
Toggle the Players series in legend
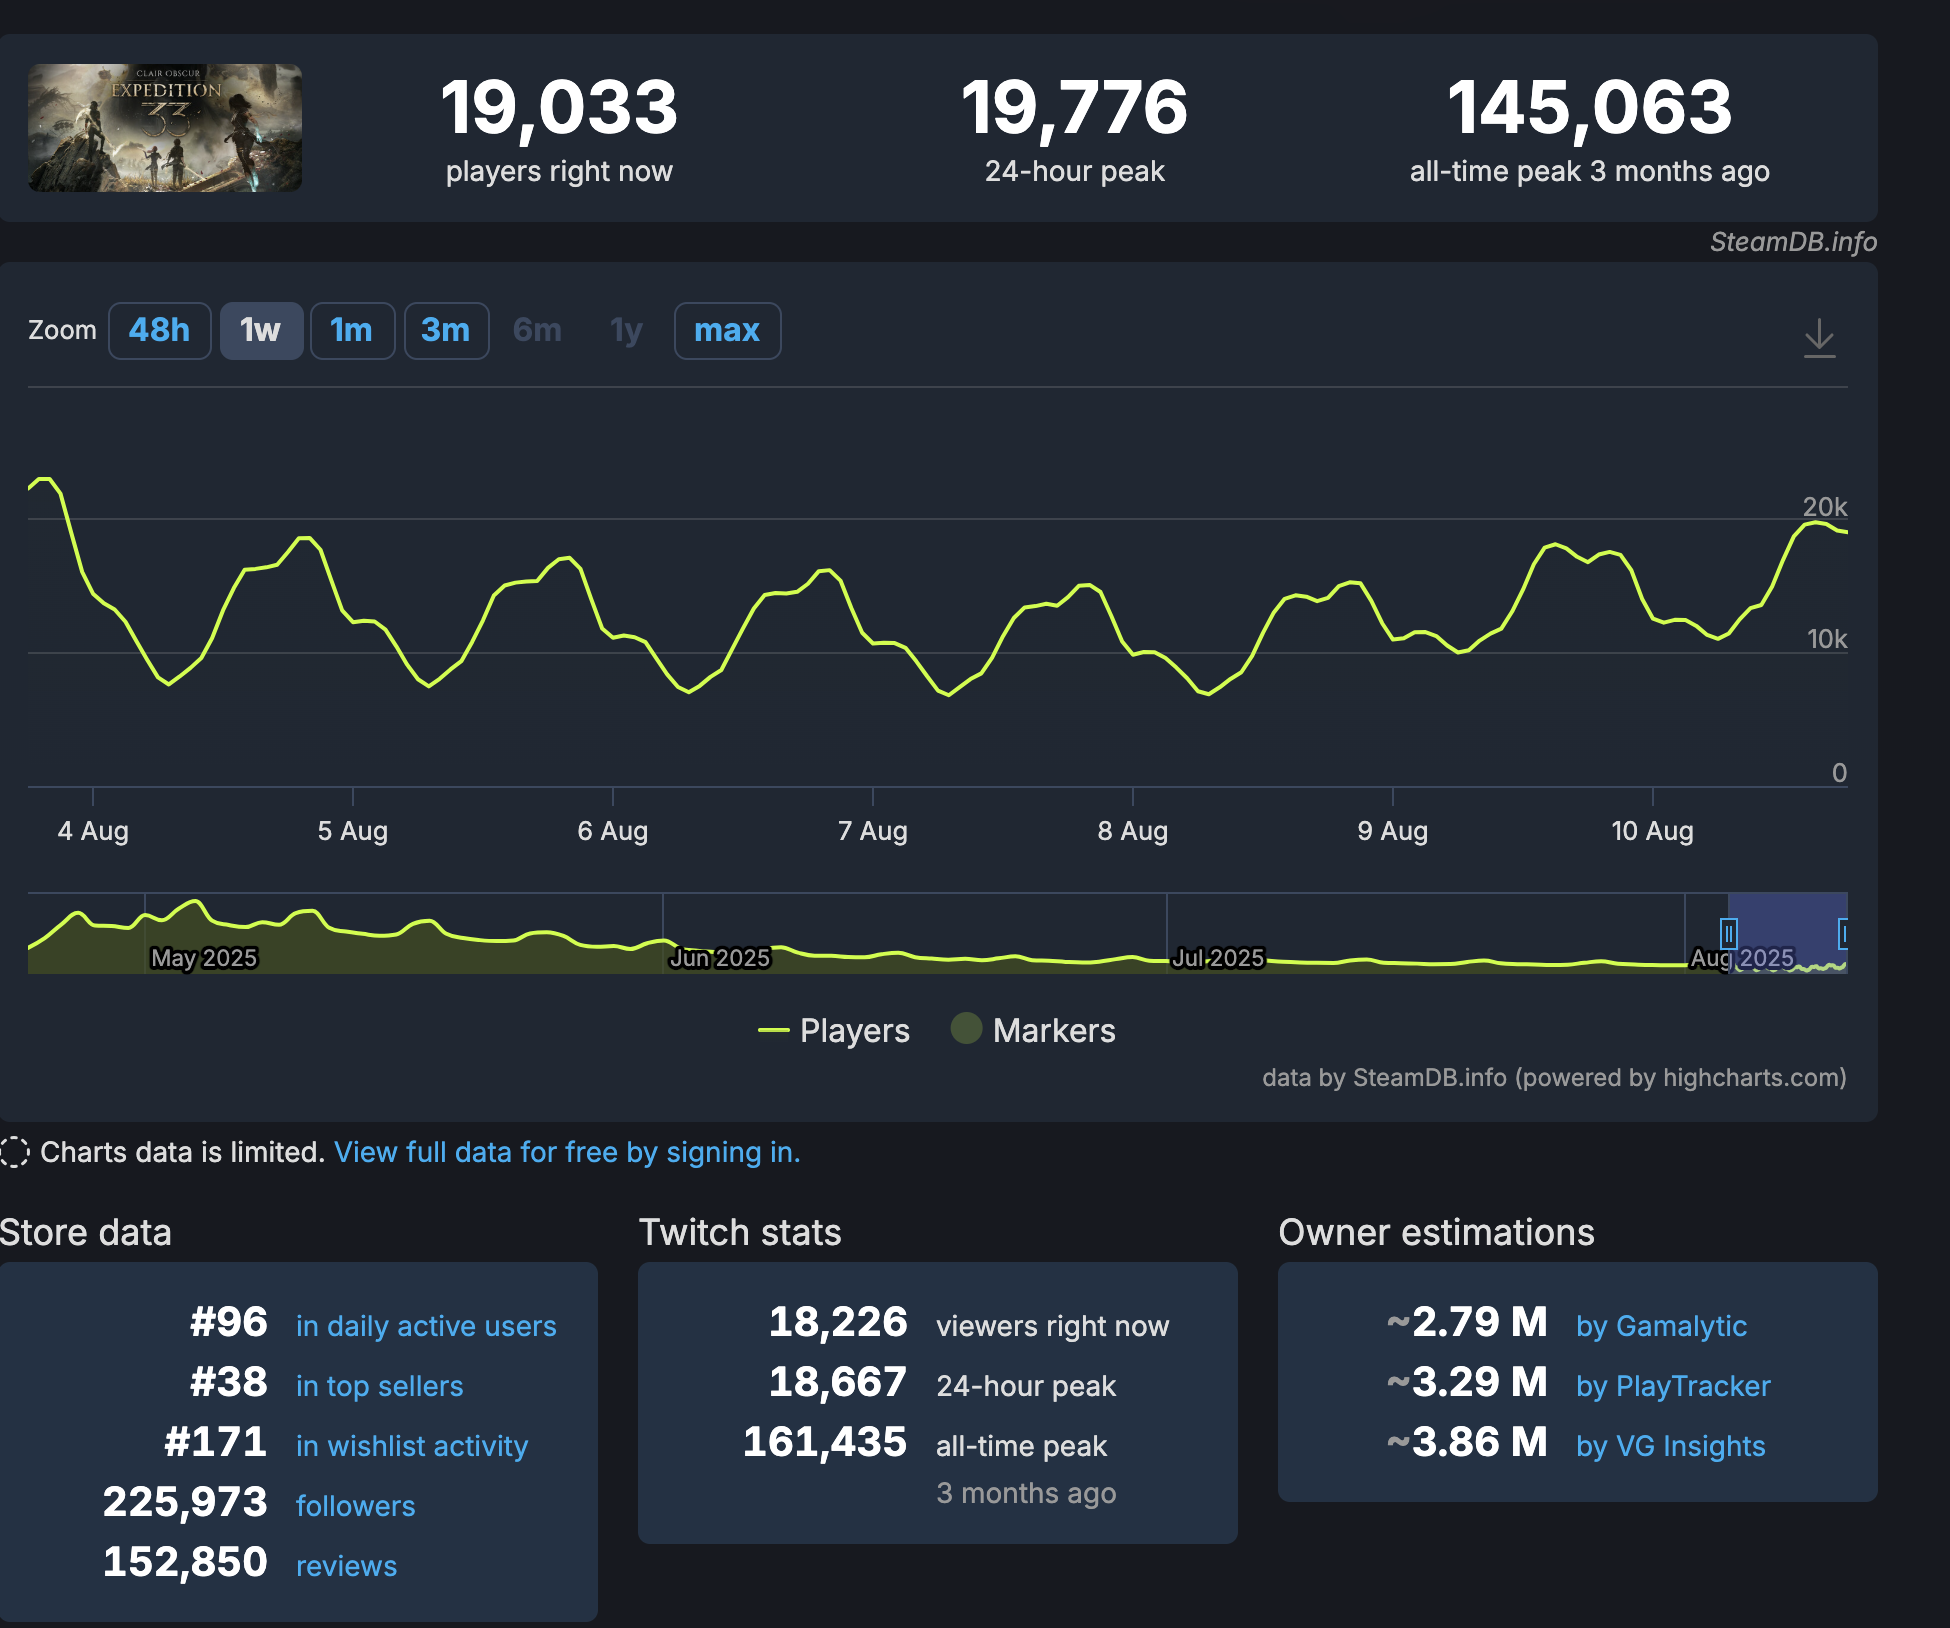pyautogui.click(x=834, y=1030)
